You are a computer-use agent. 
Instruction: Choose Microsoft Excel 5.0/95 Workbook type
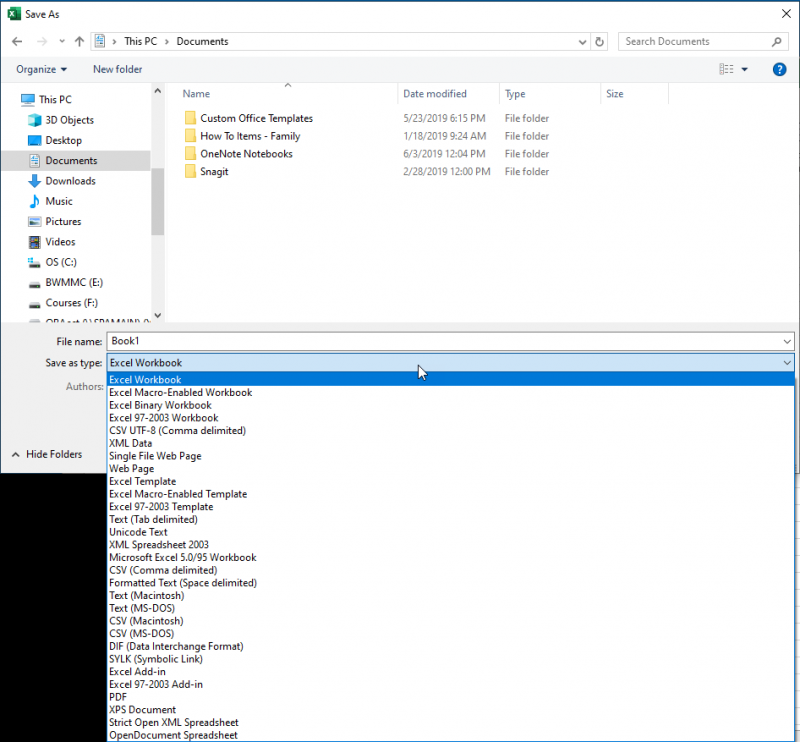click(x=451, y=558)
